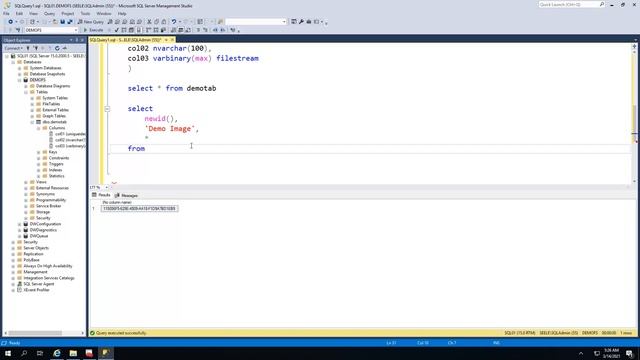640x360 pixels.
Task: Open File Explorer from the taskbar
Action: click(x=73, y=353)
